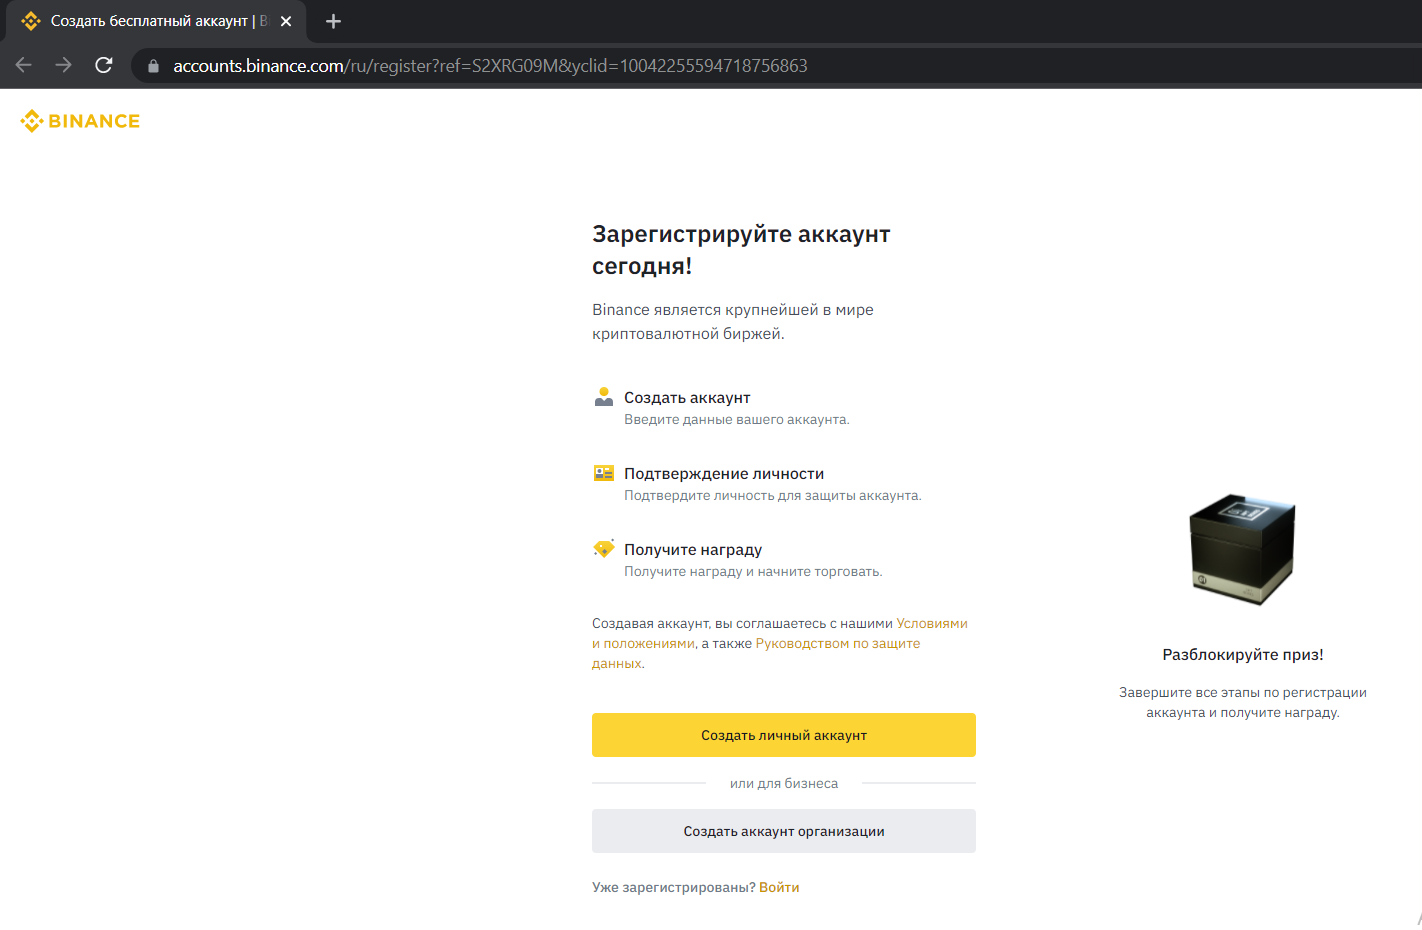This screenshot has width=1422, height=930.
Task: Click the black prize box image
Action: pos(1242,549)
